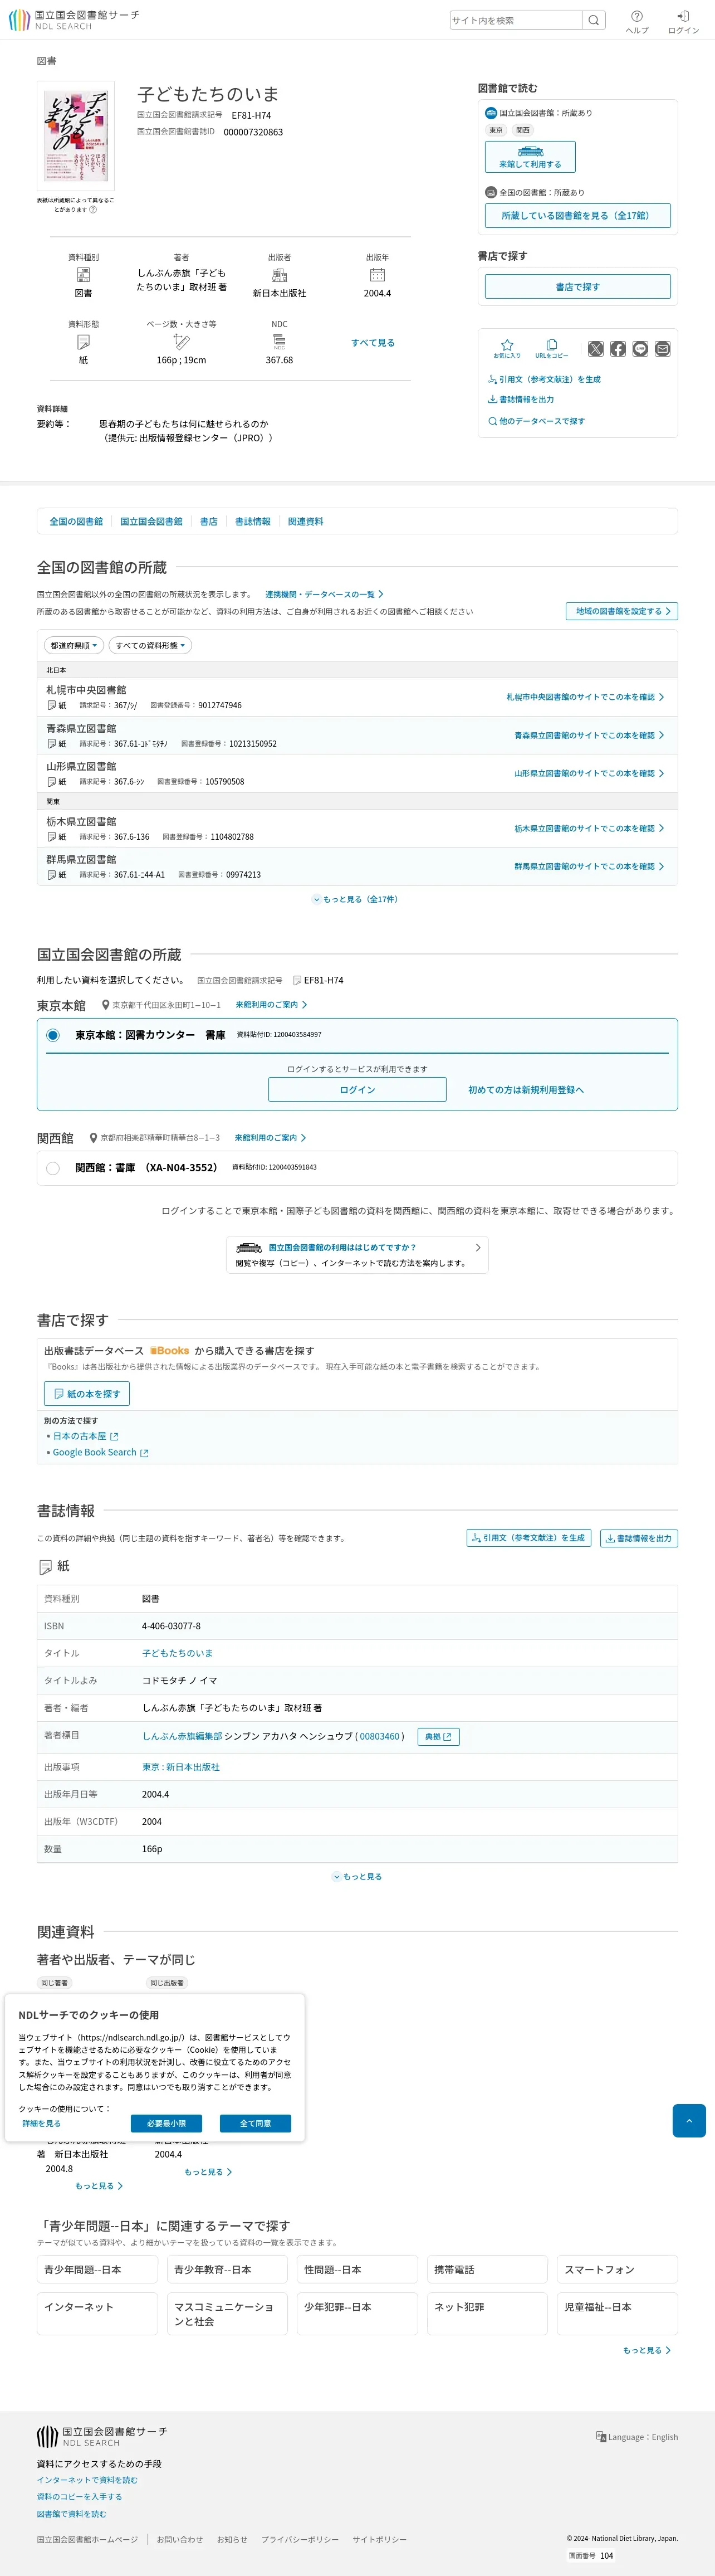Click the Login (ログイン) icon in header
Image resolution: width=715 pixels, height=2576 pixels.
click(683, 21)
